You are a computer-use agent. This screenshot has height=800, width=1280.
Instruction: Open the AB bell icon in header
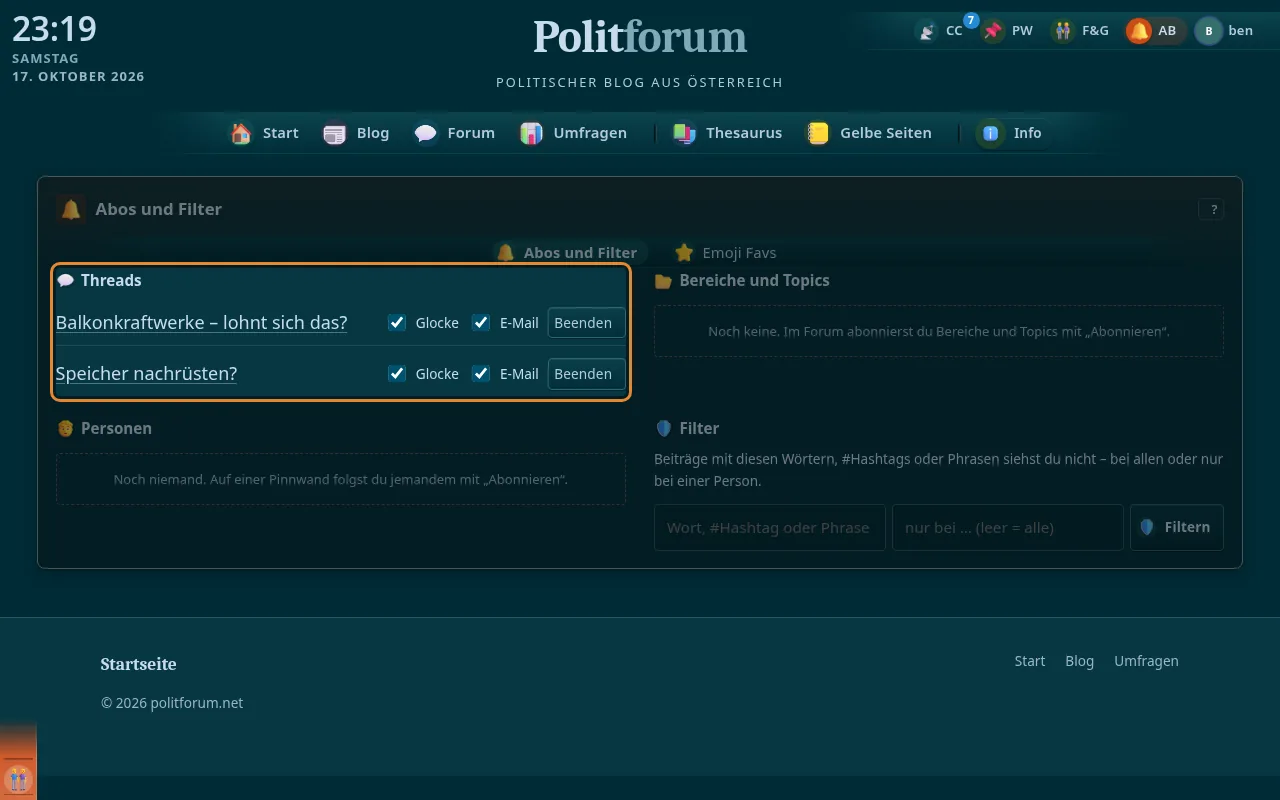coord(1139,31)
